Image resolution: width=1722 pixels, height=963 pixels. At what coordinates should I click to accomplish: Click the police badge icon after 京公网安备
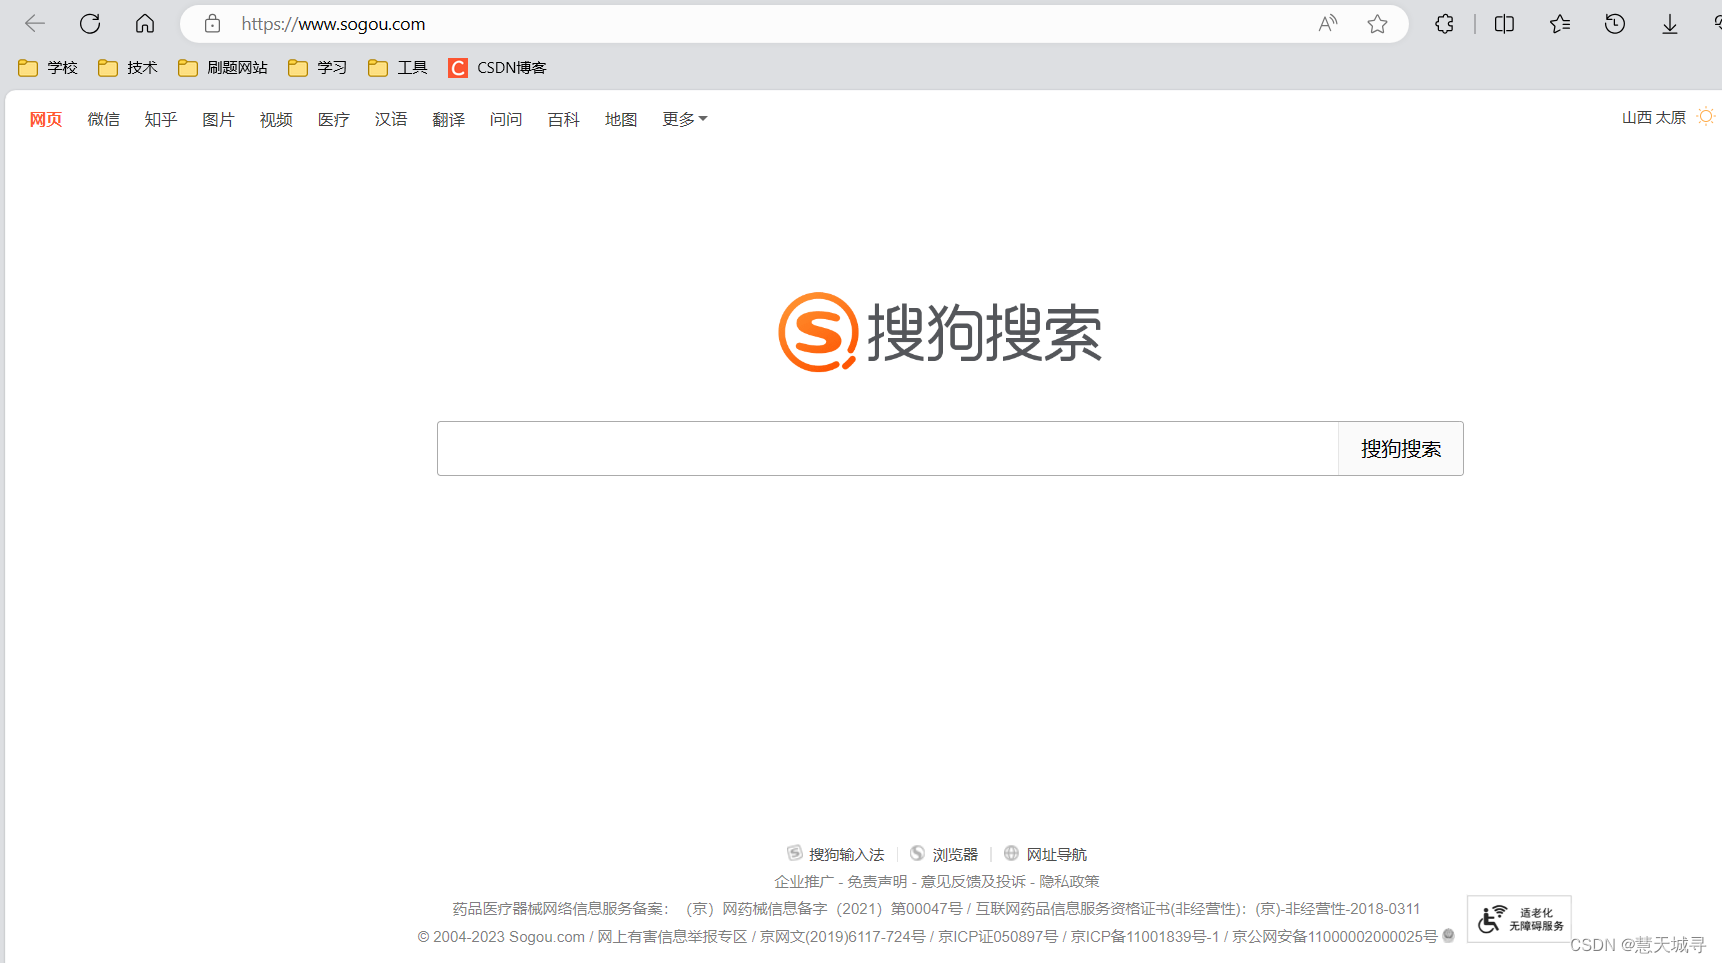[x=1448, y=936]
